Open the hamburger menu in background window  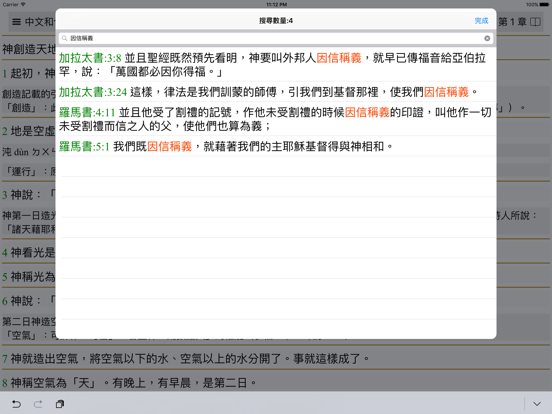coord(16,22)
